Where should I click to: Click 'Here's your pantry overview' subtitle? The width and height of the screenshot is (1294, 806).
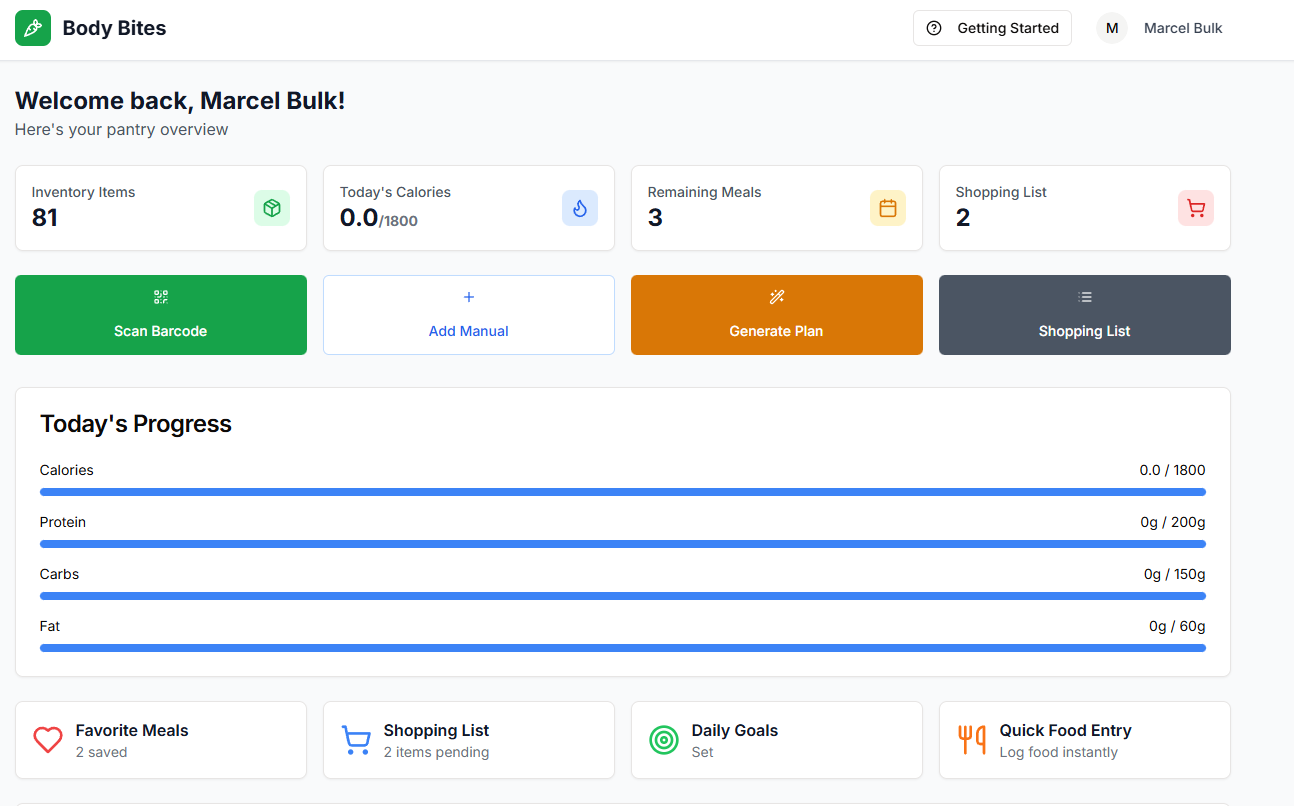pos(121,130)
